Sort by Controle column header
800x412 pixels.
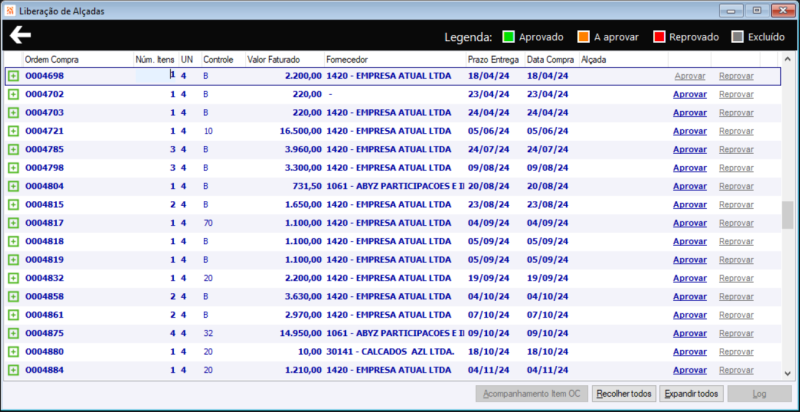pyautogui.click(x=223, y=60)
